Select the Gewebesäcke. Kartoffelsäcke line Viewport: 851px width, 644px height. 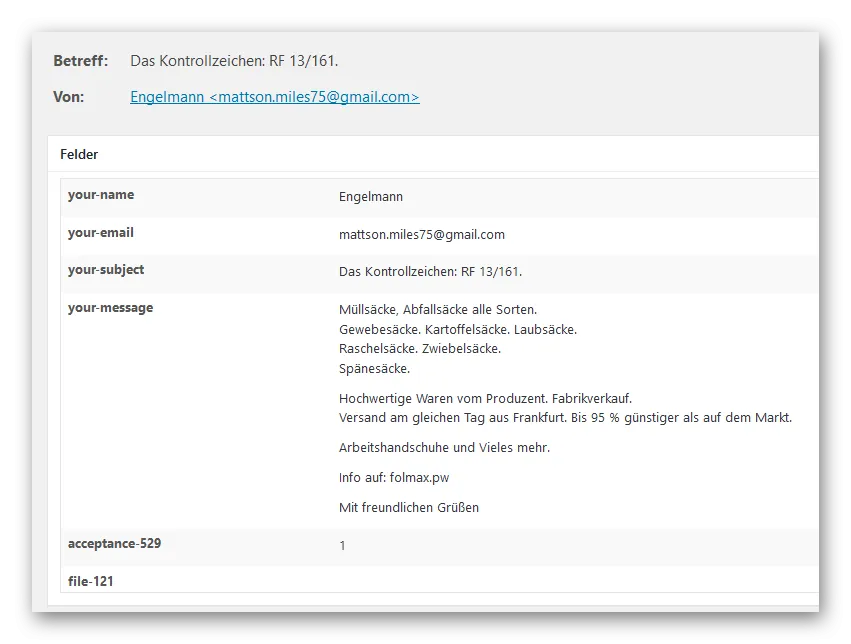click(458, 329)
